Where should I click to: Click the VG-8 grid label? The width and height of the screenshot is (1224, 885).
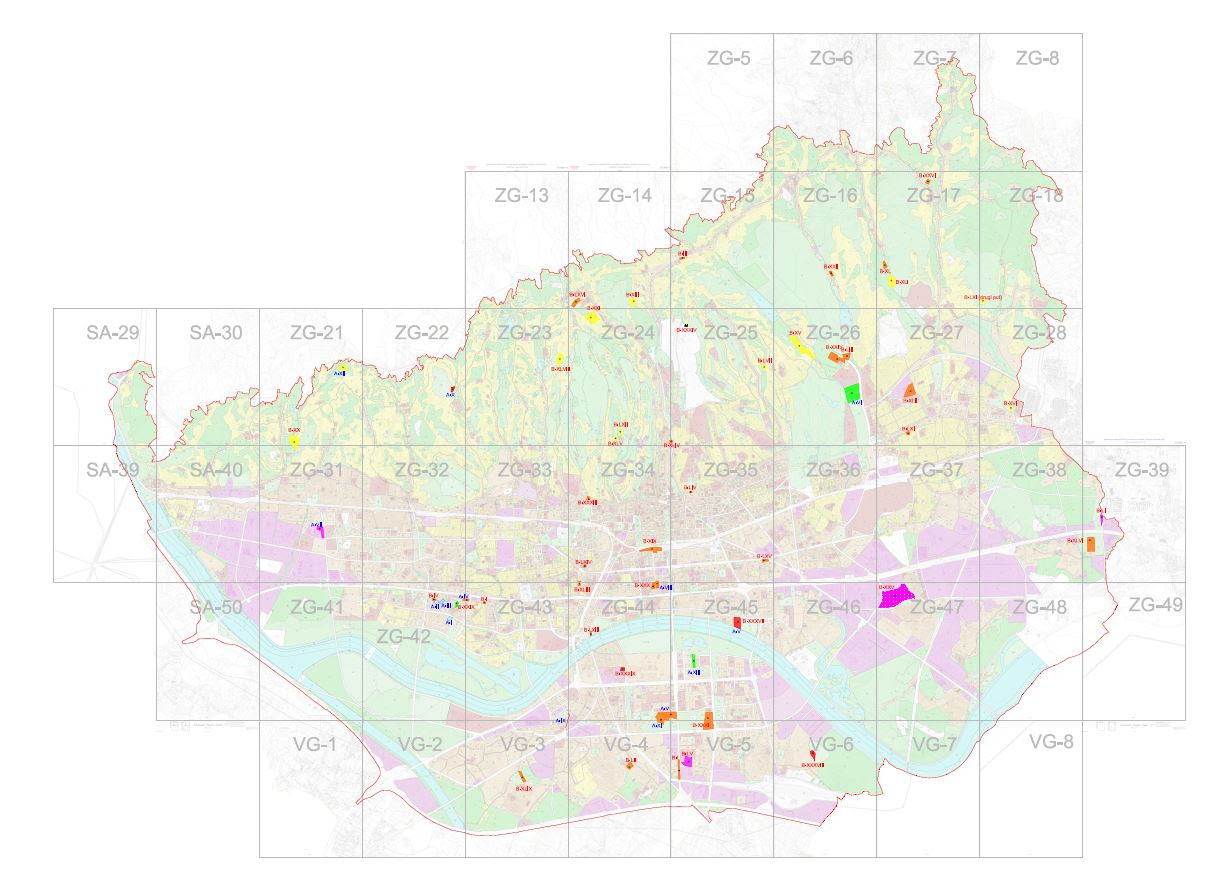tap(1052, 741)
